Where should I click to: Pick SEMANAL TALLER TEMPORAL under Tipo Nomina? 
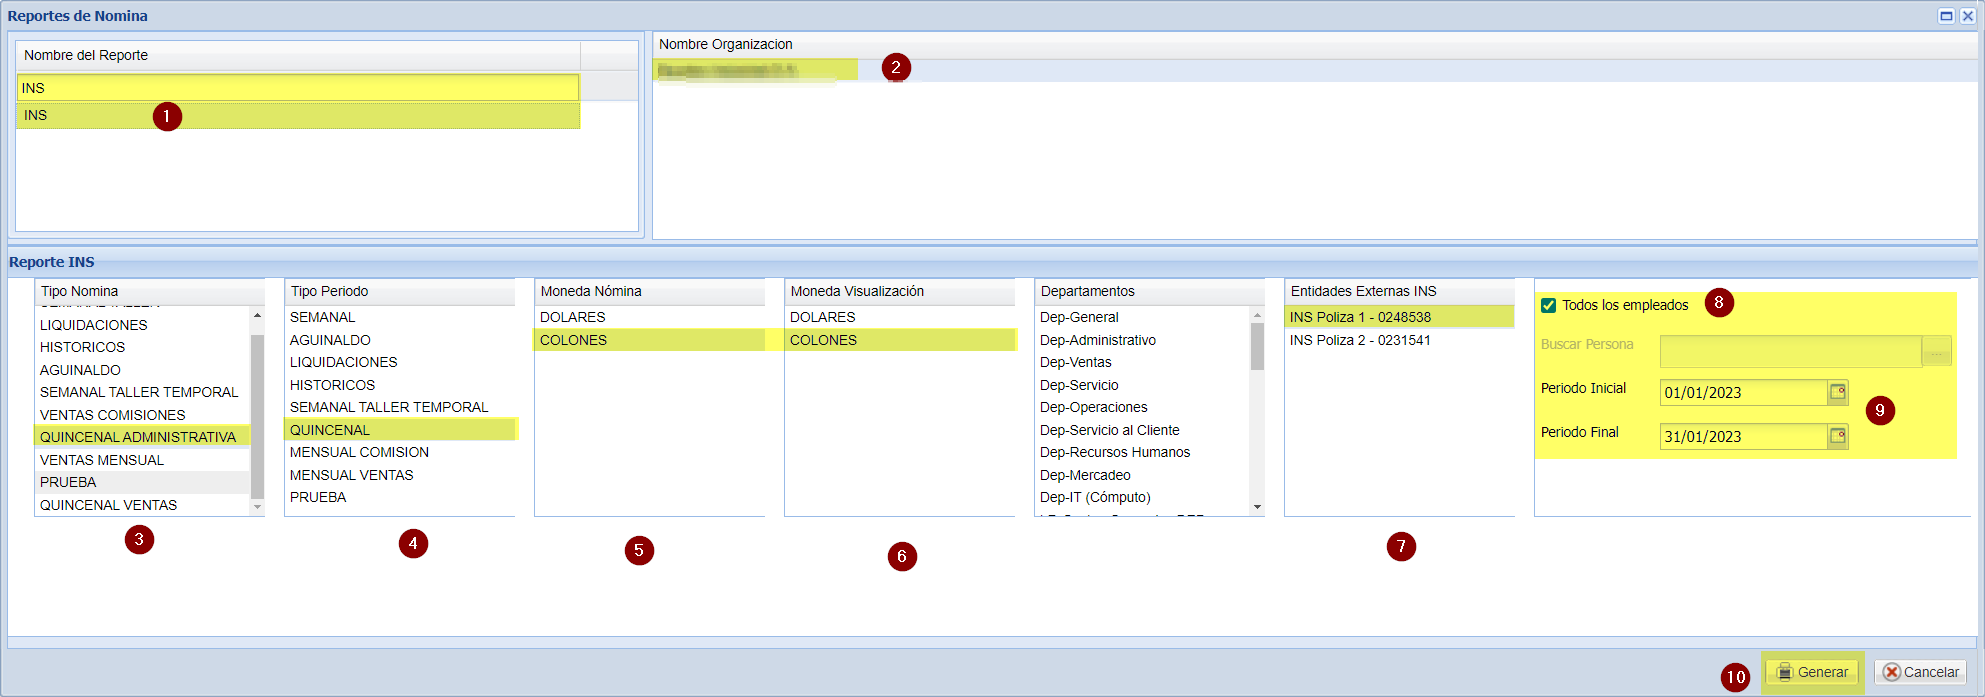(x=142, y=392)
